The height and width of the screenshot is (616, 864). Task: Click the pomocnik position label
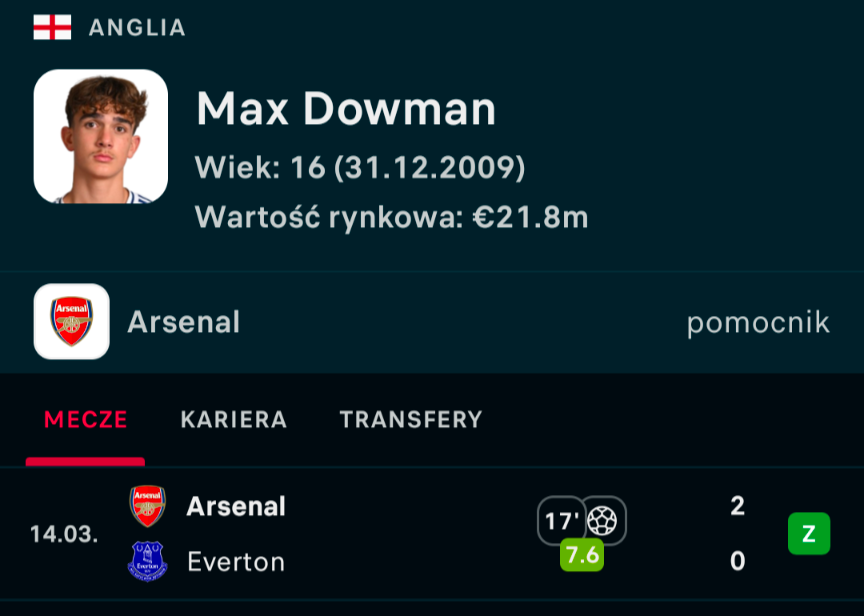[x=758, y=322]
